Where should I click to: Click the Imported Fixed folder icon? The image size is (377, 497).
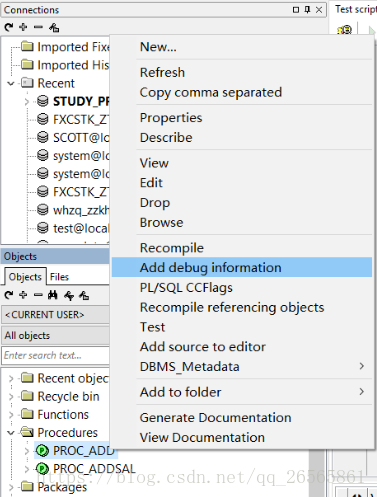point(27,46)
